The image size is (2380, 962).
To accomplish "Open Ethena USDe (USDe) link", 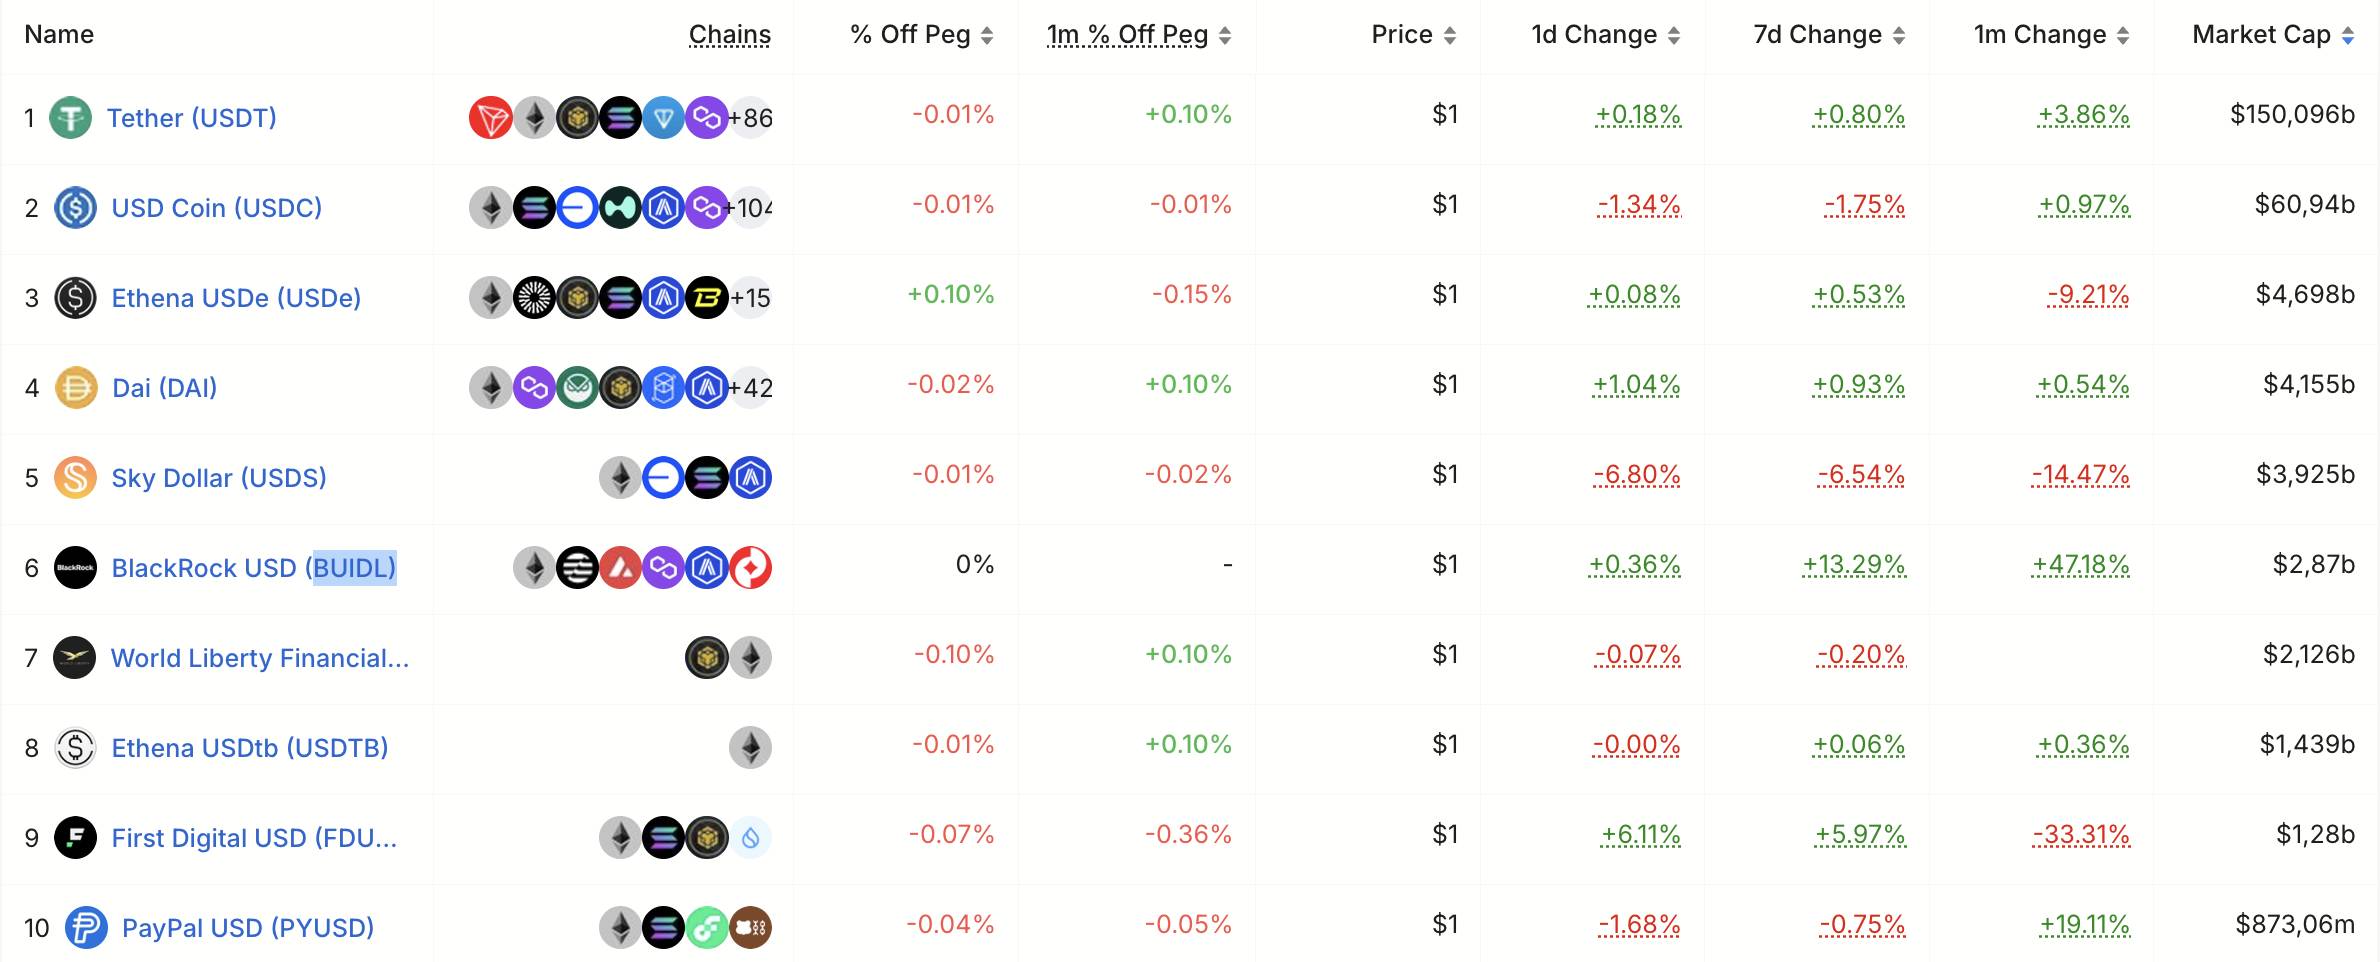I will pos(236,298).
